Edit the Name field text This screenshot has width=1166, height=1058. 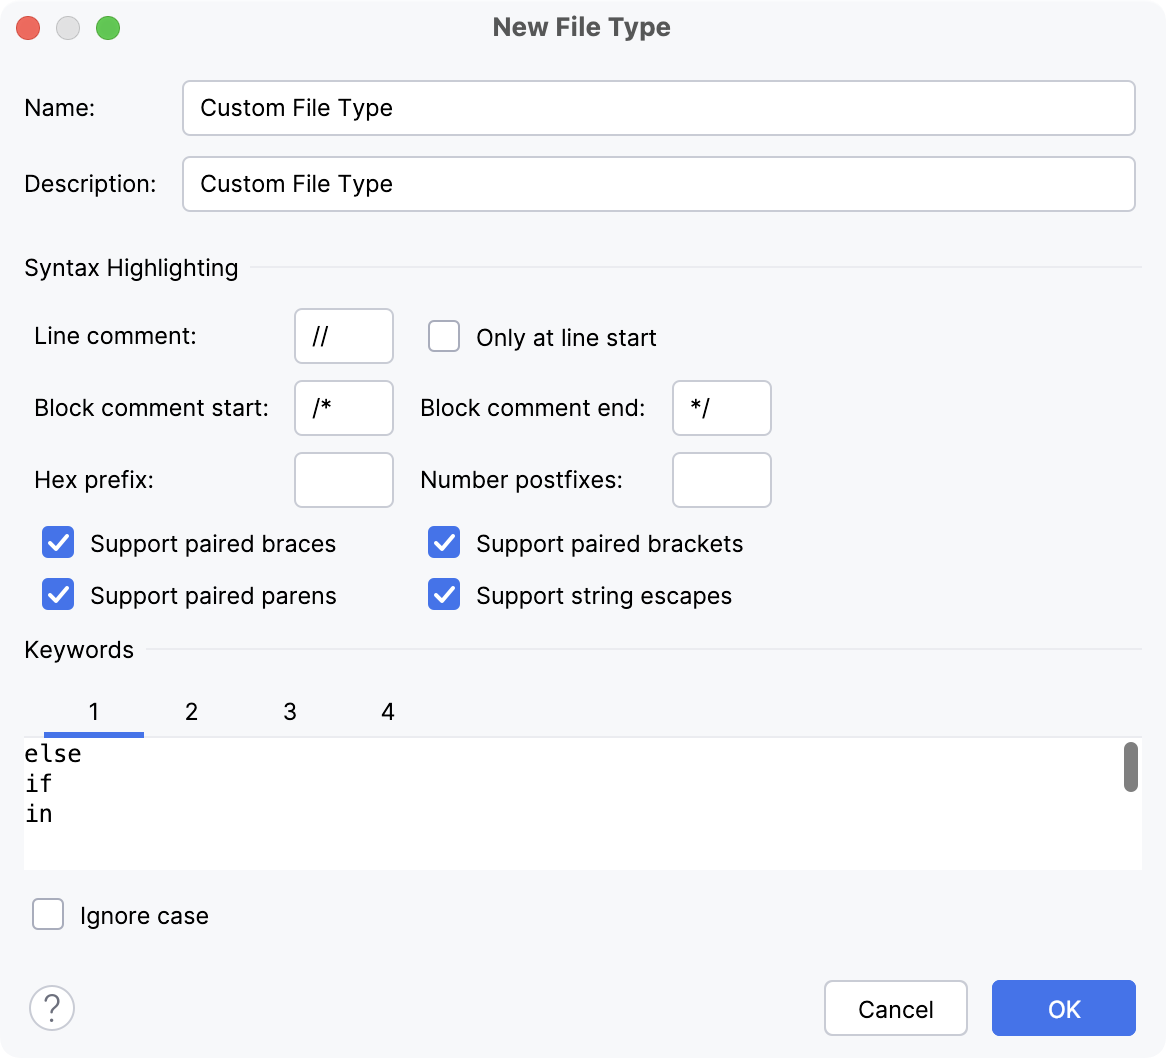[659, 108]
